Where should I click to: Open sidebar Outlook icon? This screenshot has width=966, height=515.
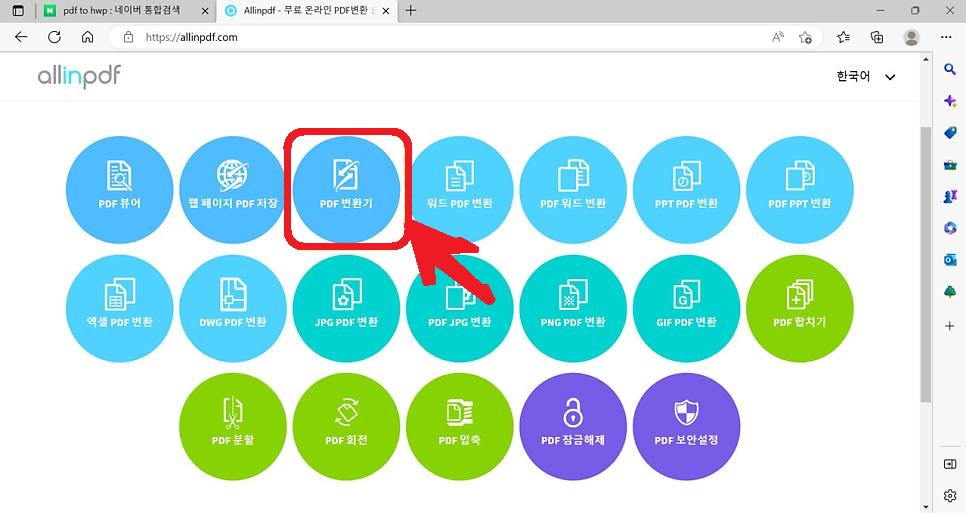click(950, 260)
